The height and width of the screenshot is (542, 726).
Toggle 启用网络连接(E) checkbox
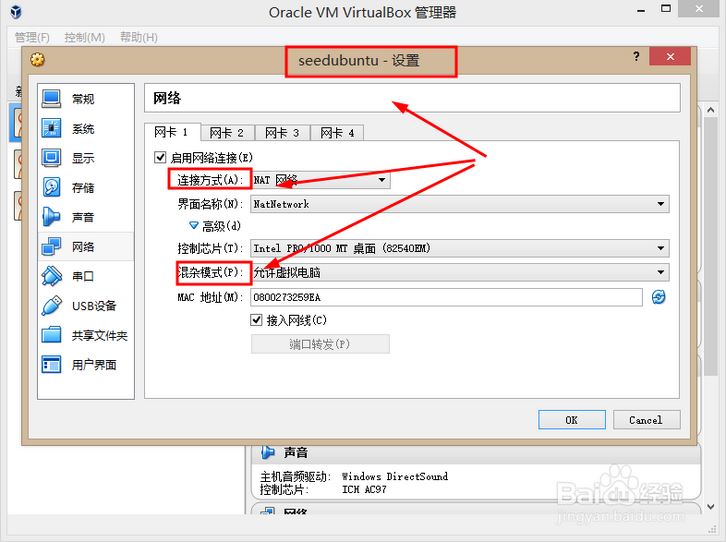point(160,157)
